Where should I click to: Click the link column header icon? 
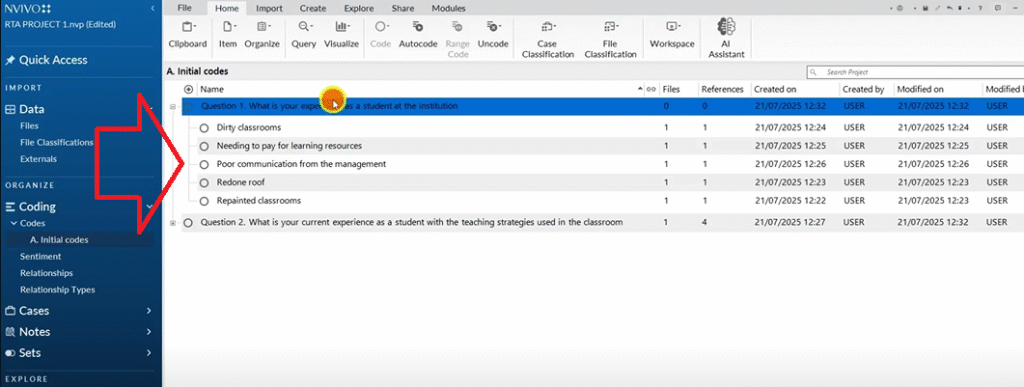(x=651, y=89)
